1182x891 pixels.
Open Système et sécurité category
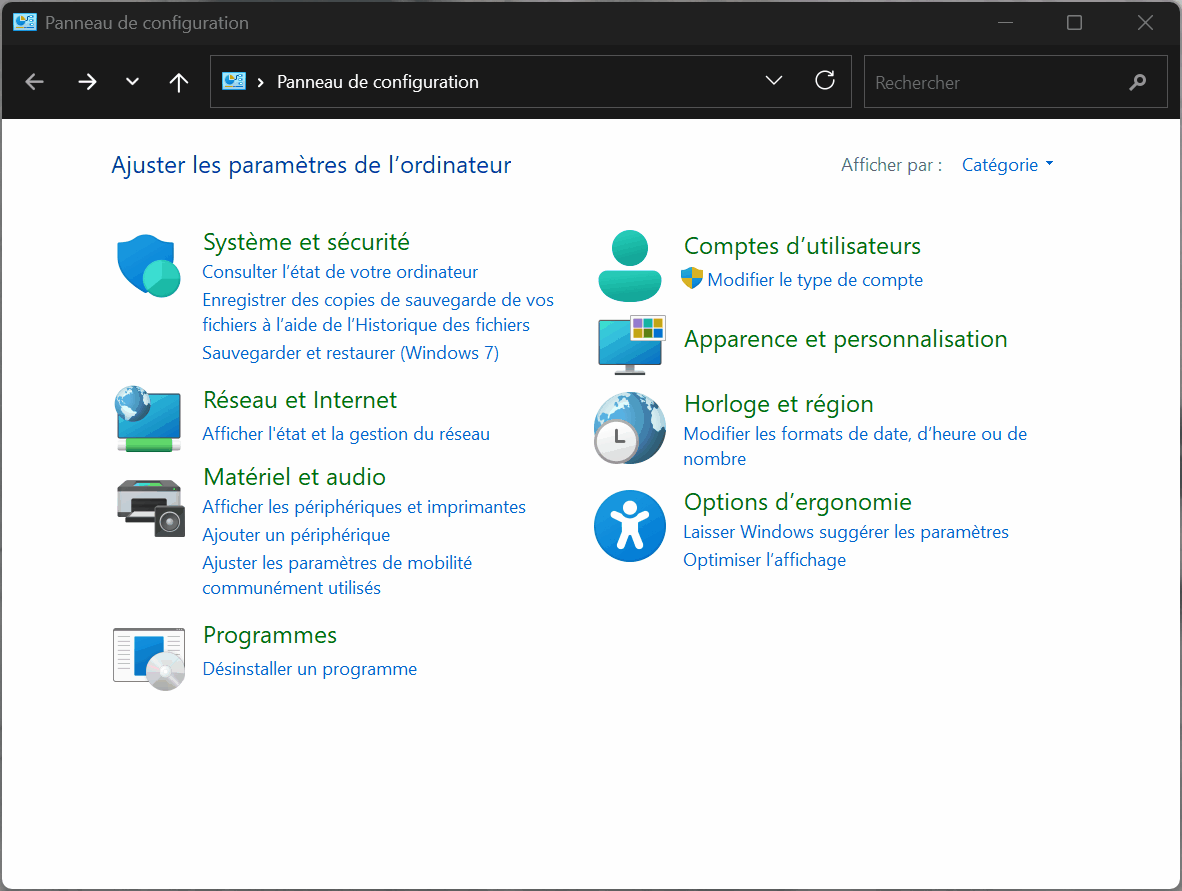pos(306,242)
